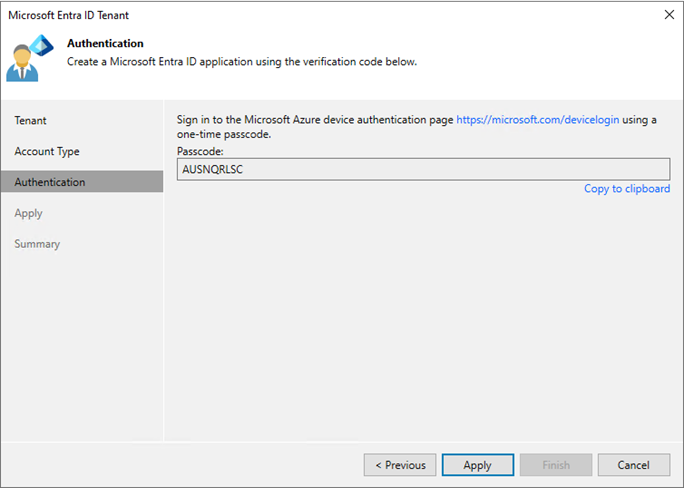684x488 pixels.
Task: Click the window title bar text
Action: coord(68,15)
